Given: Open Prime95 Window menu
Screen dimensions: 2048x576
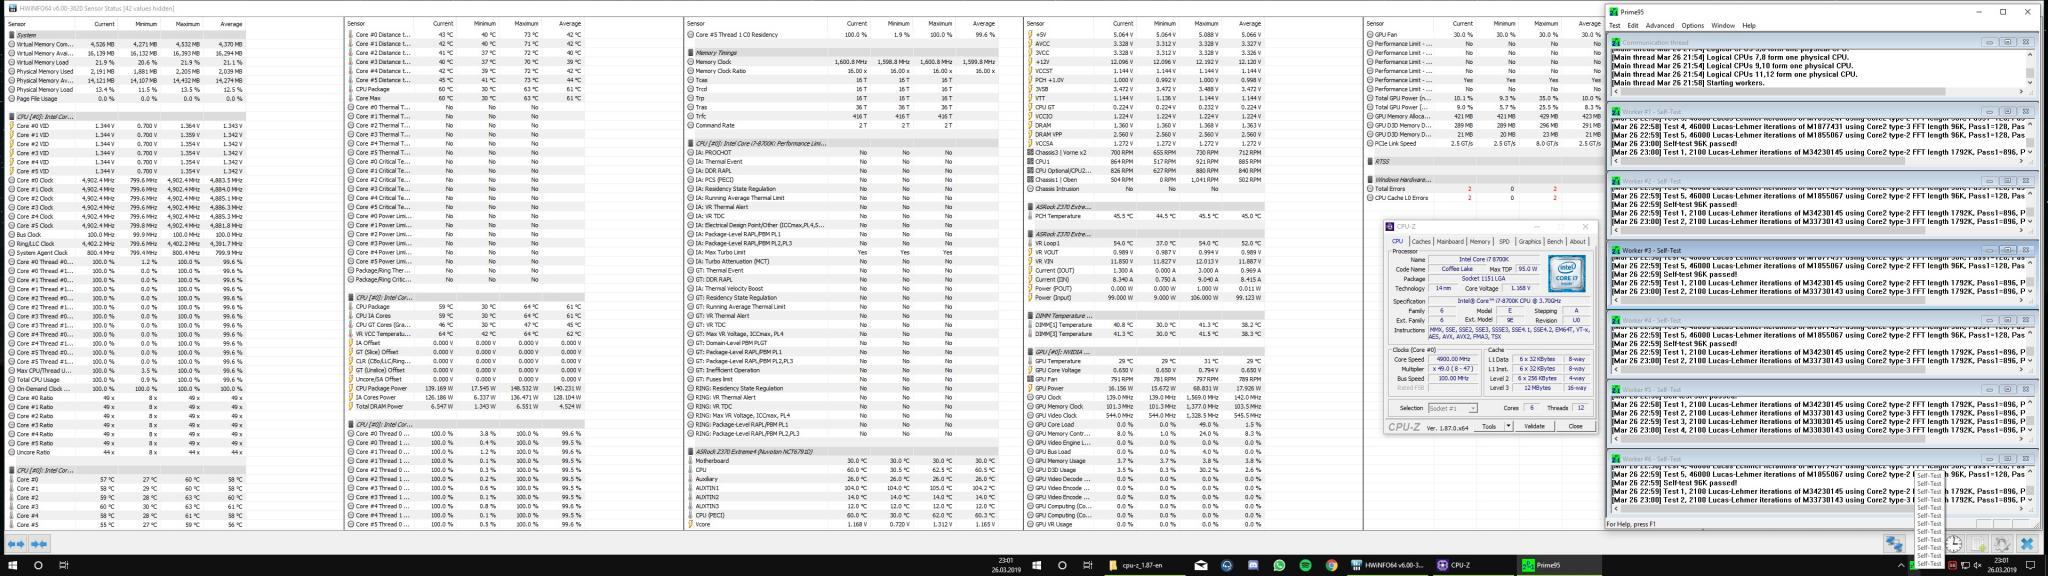Looking at the screenshot, I should (x=1724, y=25).
